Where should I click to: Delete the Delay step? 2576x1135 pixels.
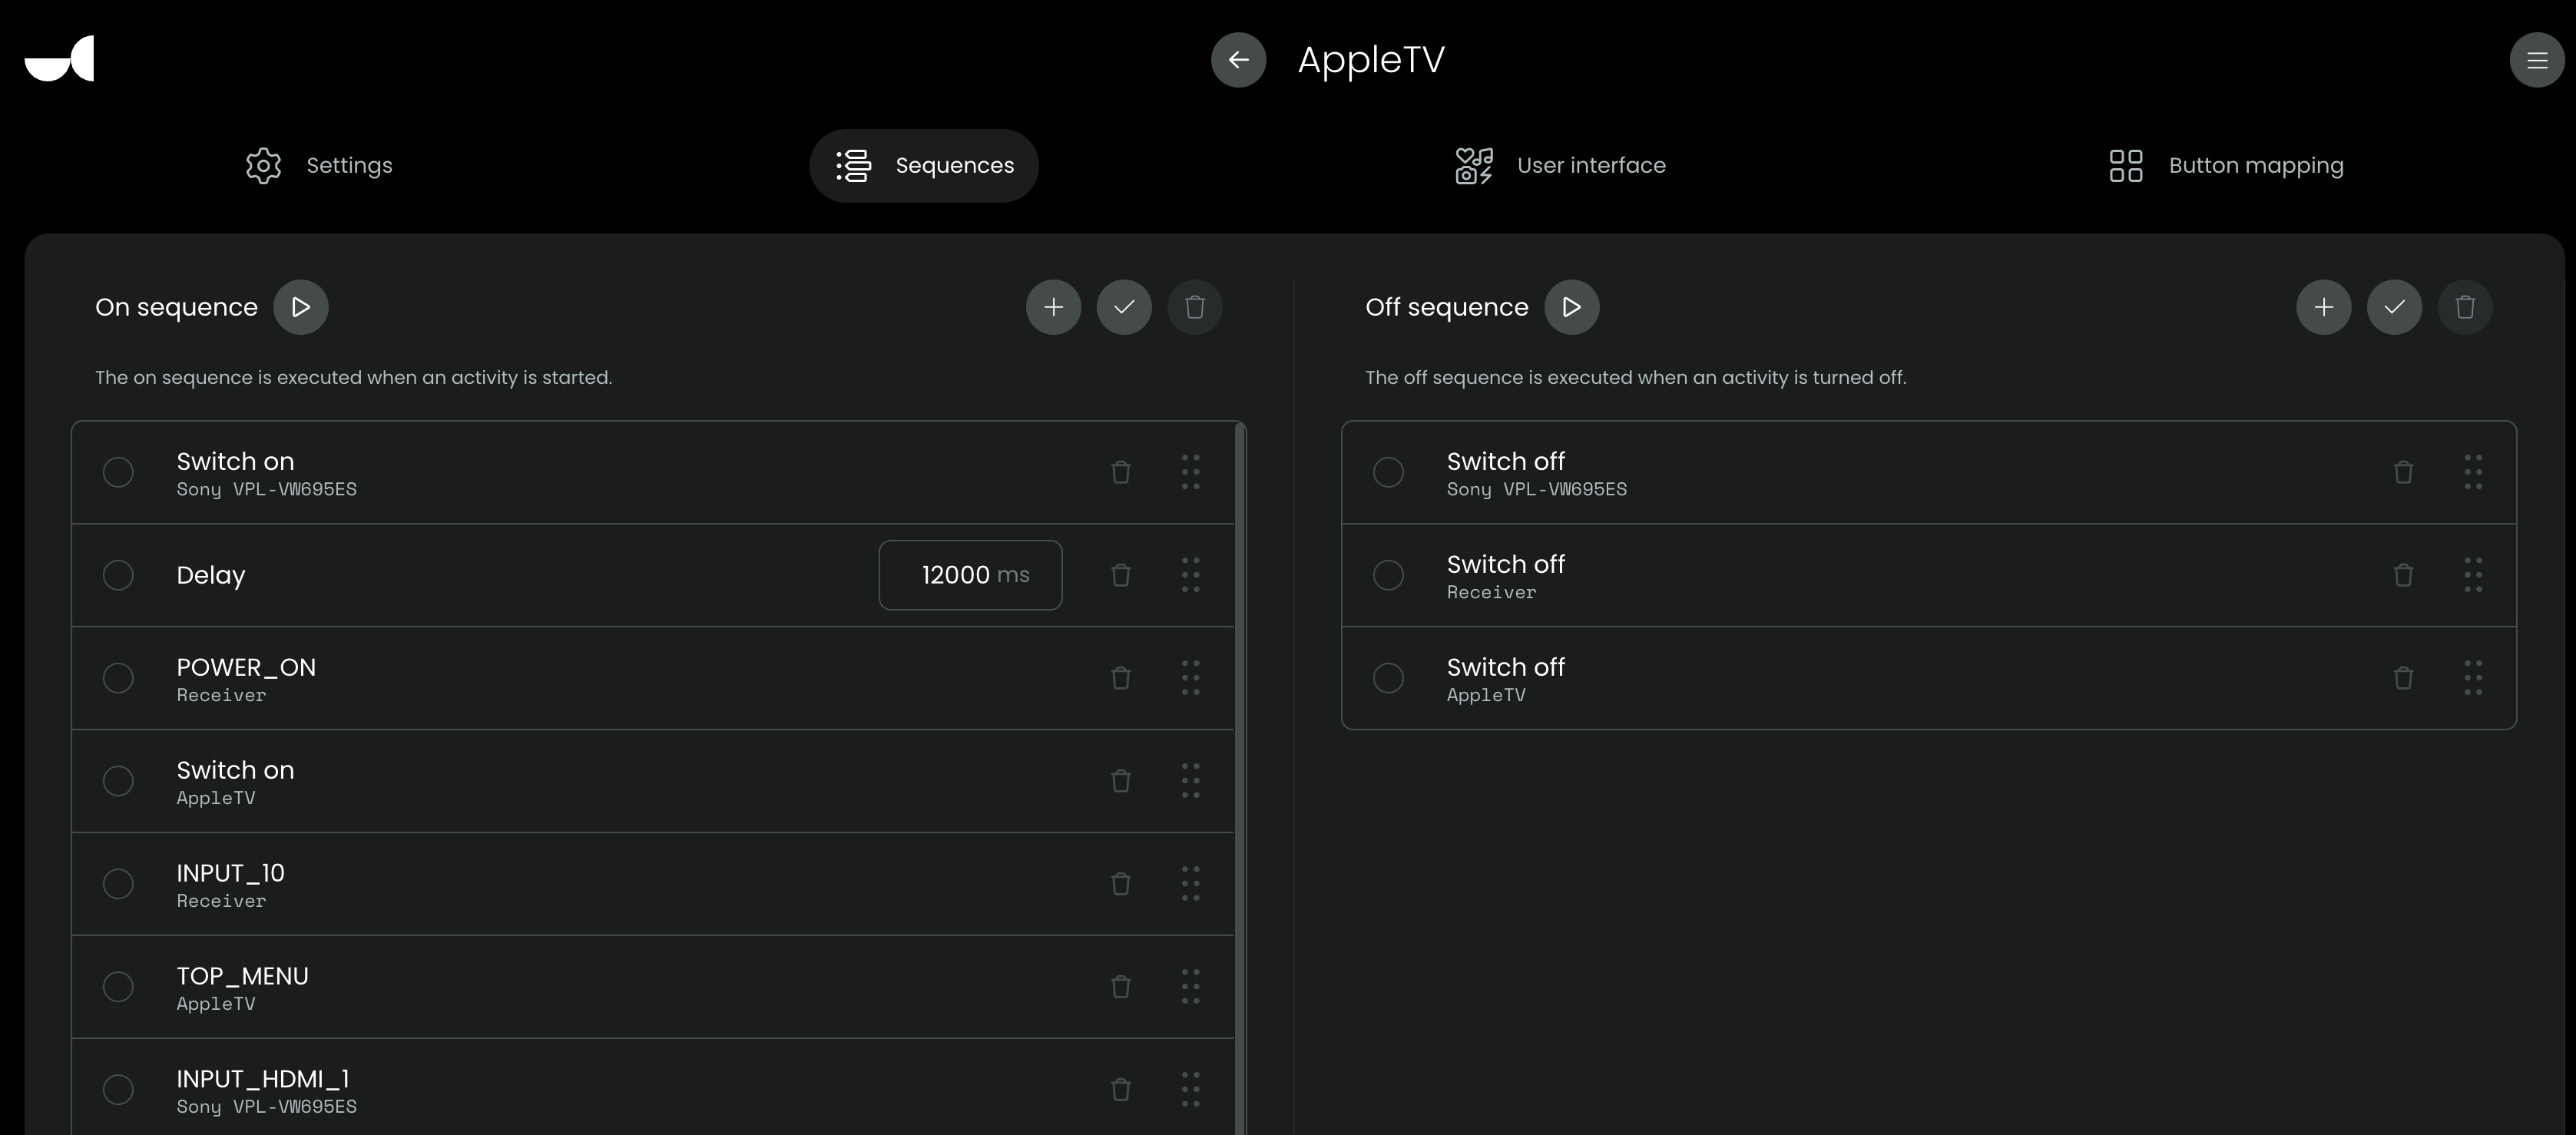pyautogui.click(x=1121, y=575)
